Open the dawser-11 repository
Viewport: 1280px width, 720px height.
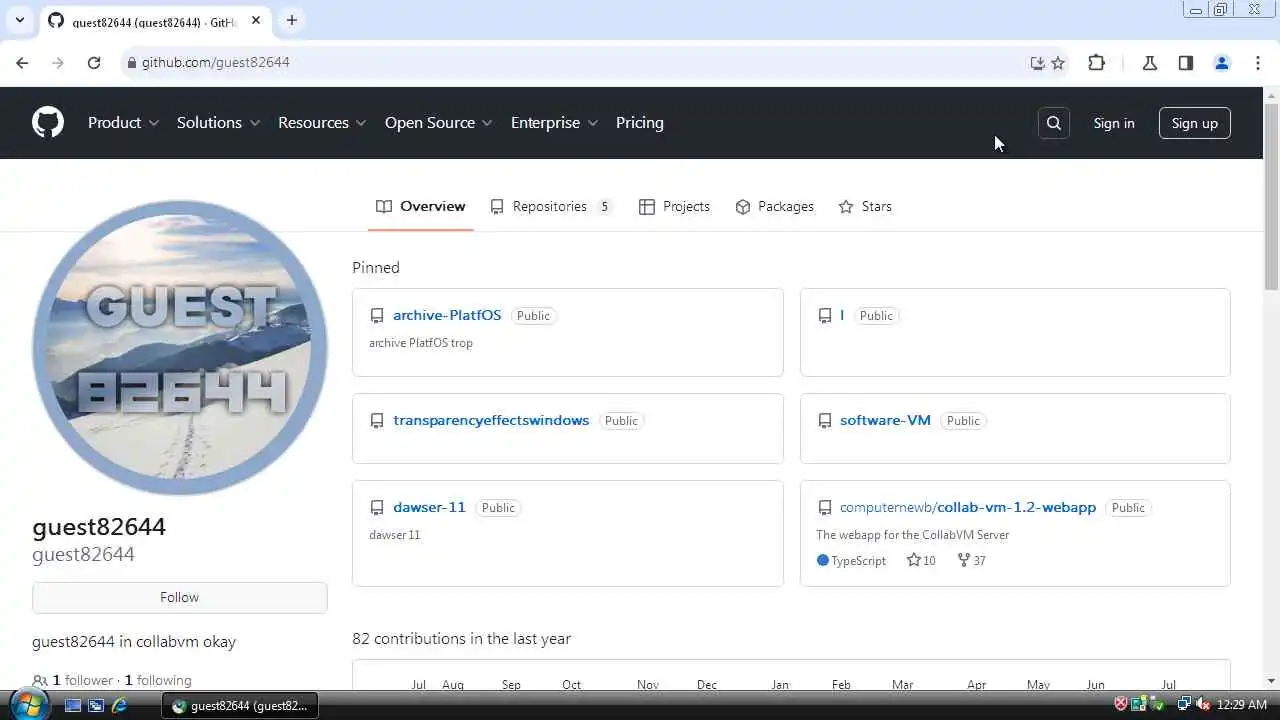[x=429, y=507]
